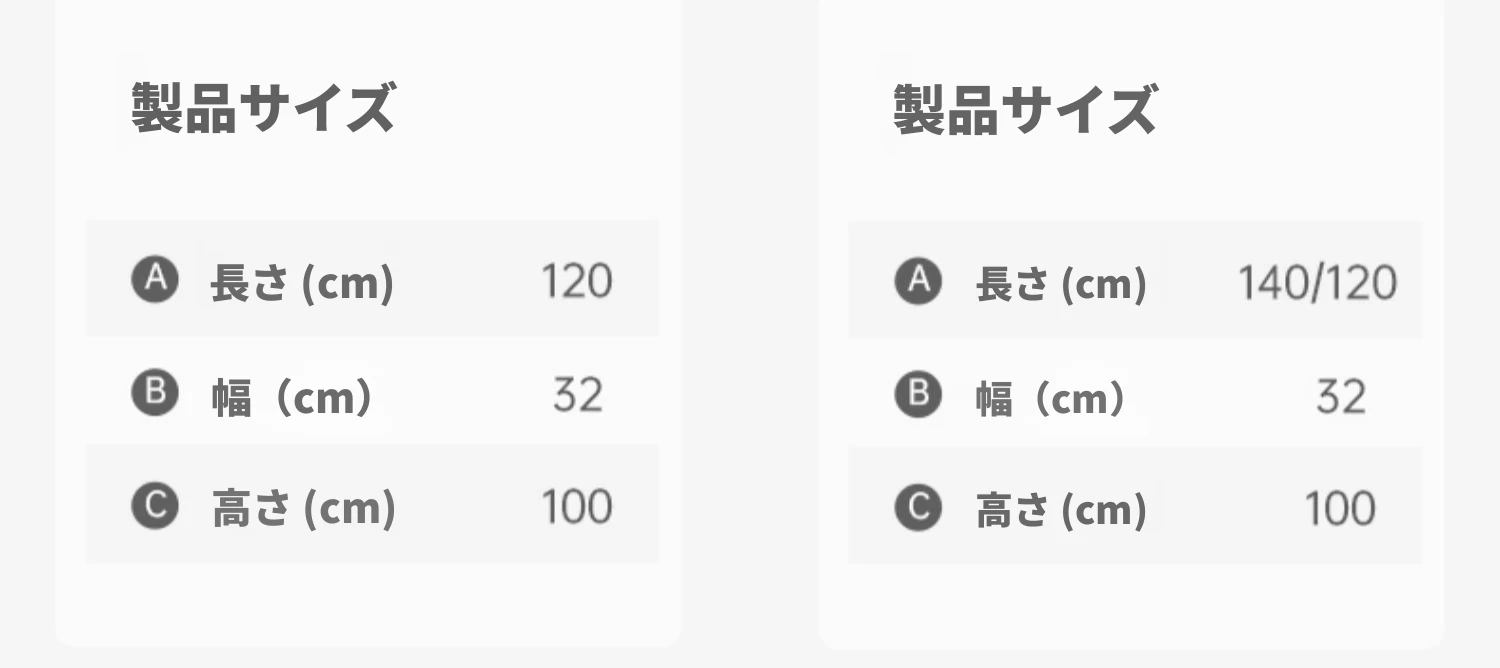Viewport: 1500px width, 668px height.
Task: Click the C circle icon in left table
Action: coord(155,506)
